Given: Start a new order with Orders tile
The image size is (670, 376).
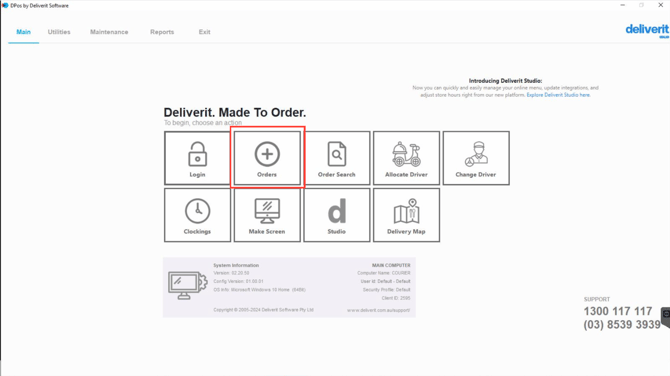Looking at the screenshot, I should tap(267, 158).
